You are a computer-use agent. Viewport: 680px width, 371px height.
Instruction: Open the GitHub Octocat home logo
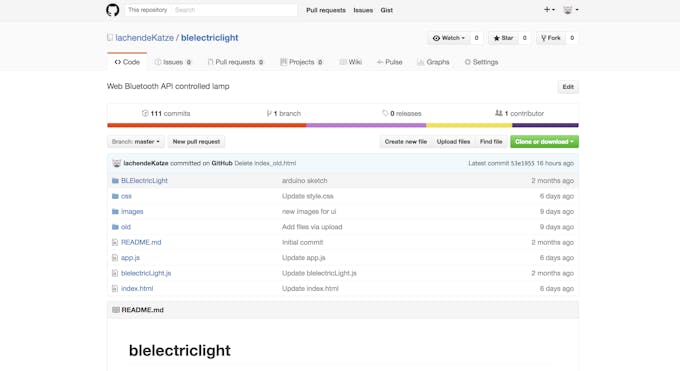113,10
